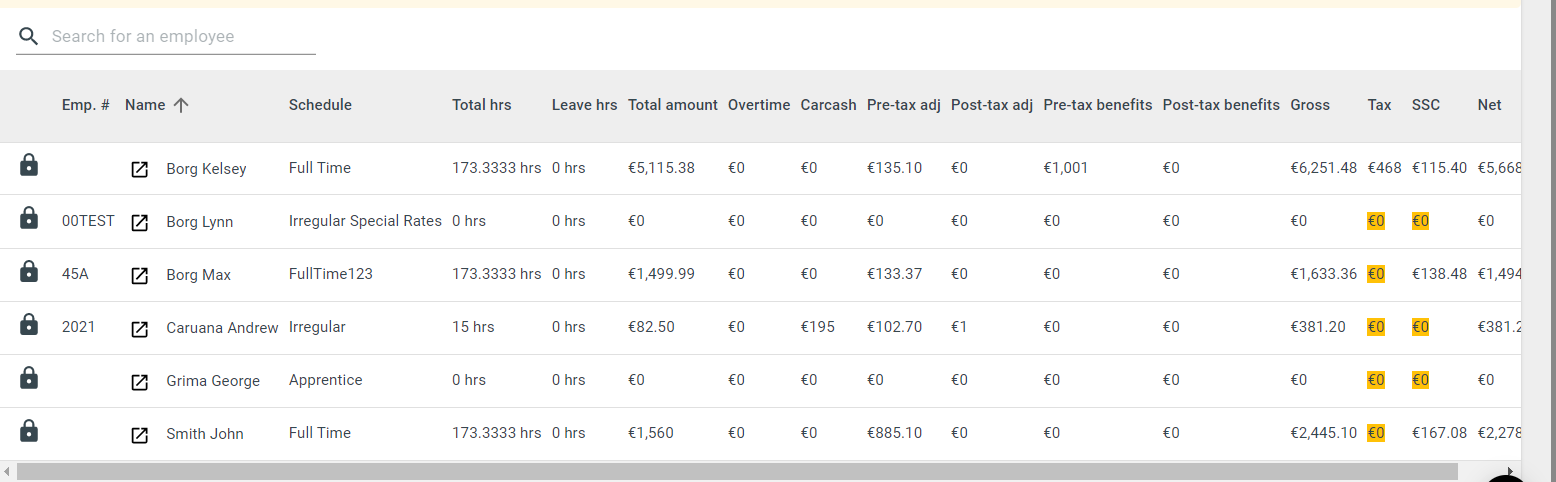Click the lock icon on employee 45A row
The width and height of the screenshot is (1556, 482).
coord(29,271)
